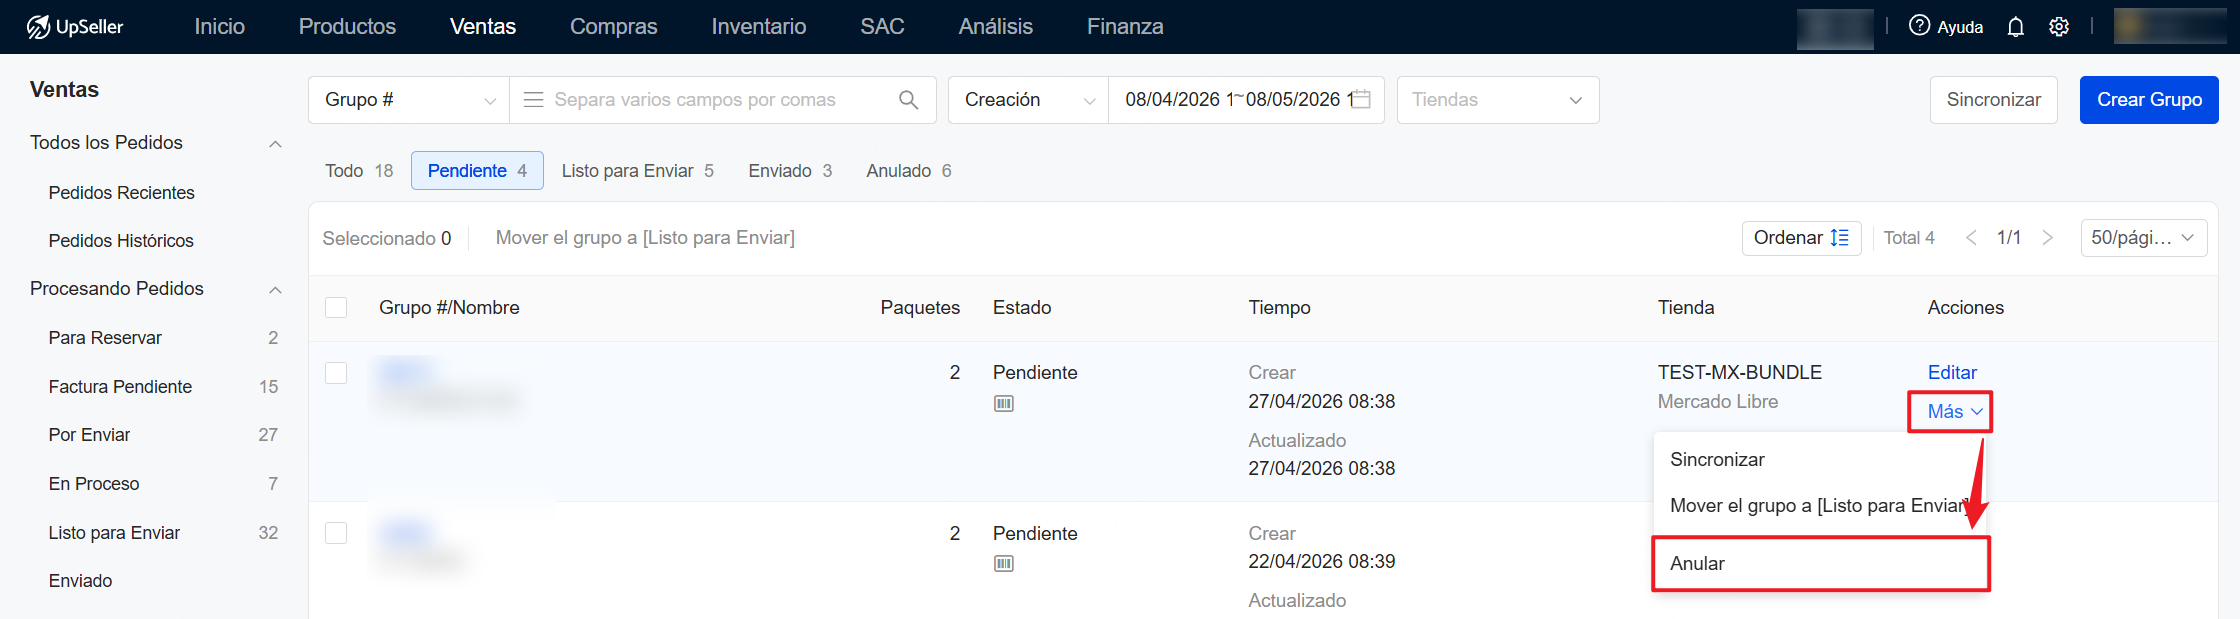Open the notifications bell
Screen dimensions: 2240x619
2015,27
